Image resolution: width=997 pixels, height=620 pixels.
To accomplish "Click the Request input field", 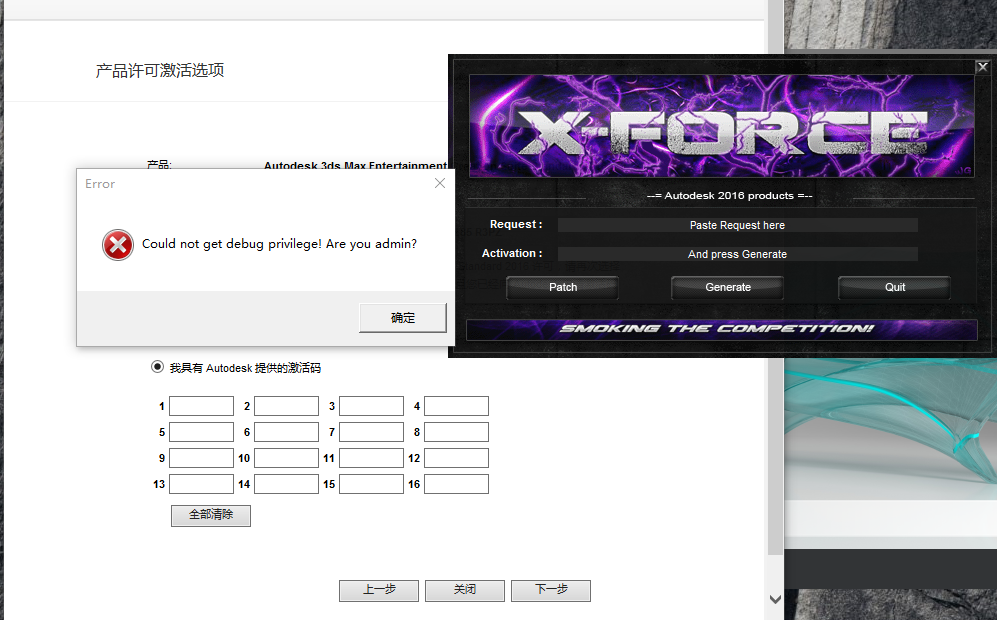I will click(738, 225).
